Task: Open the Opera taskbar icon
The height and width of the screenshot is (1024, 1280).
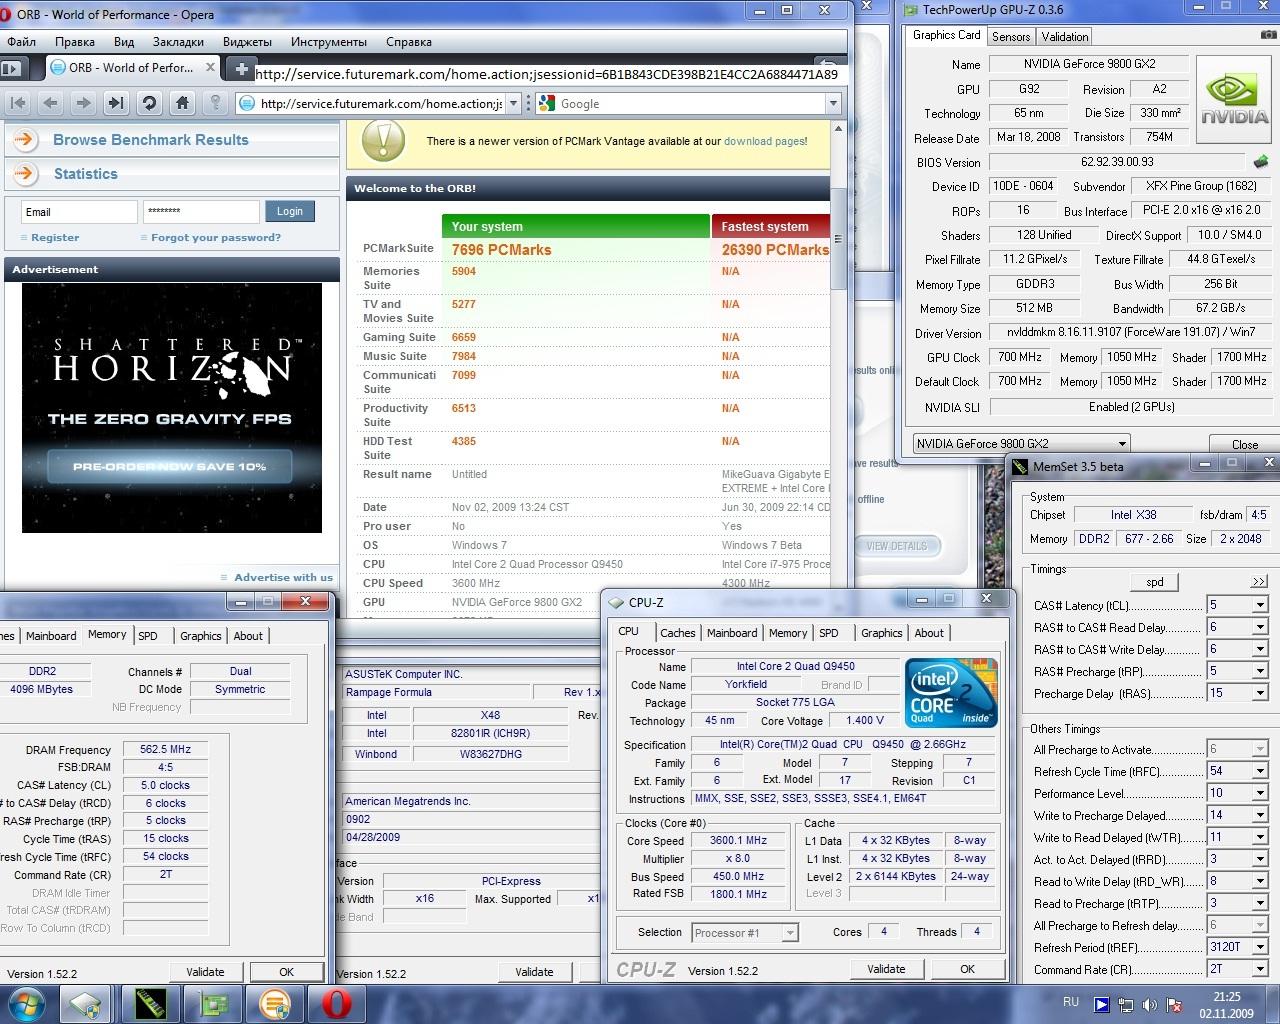Action: coord(336,1003)
